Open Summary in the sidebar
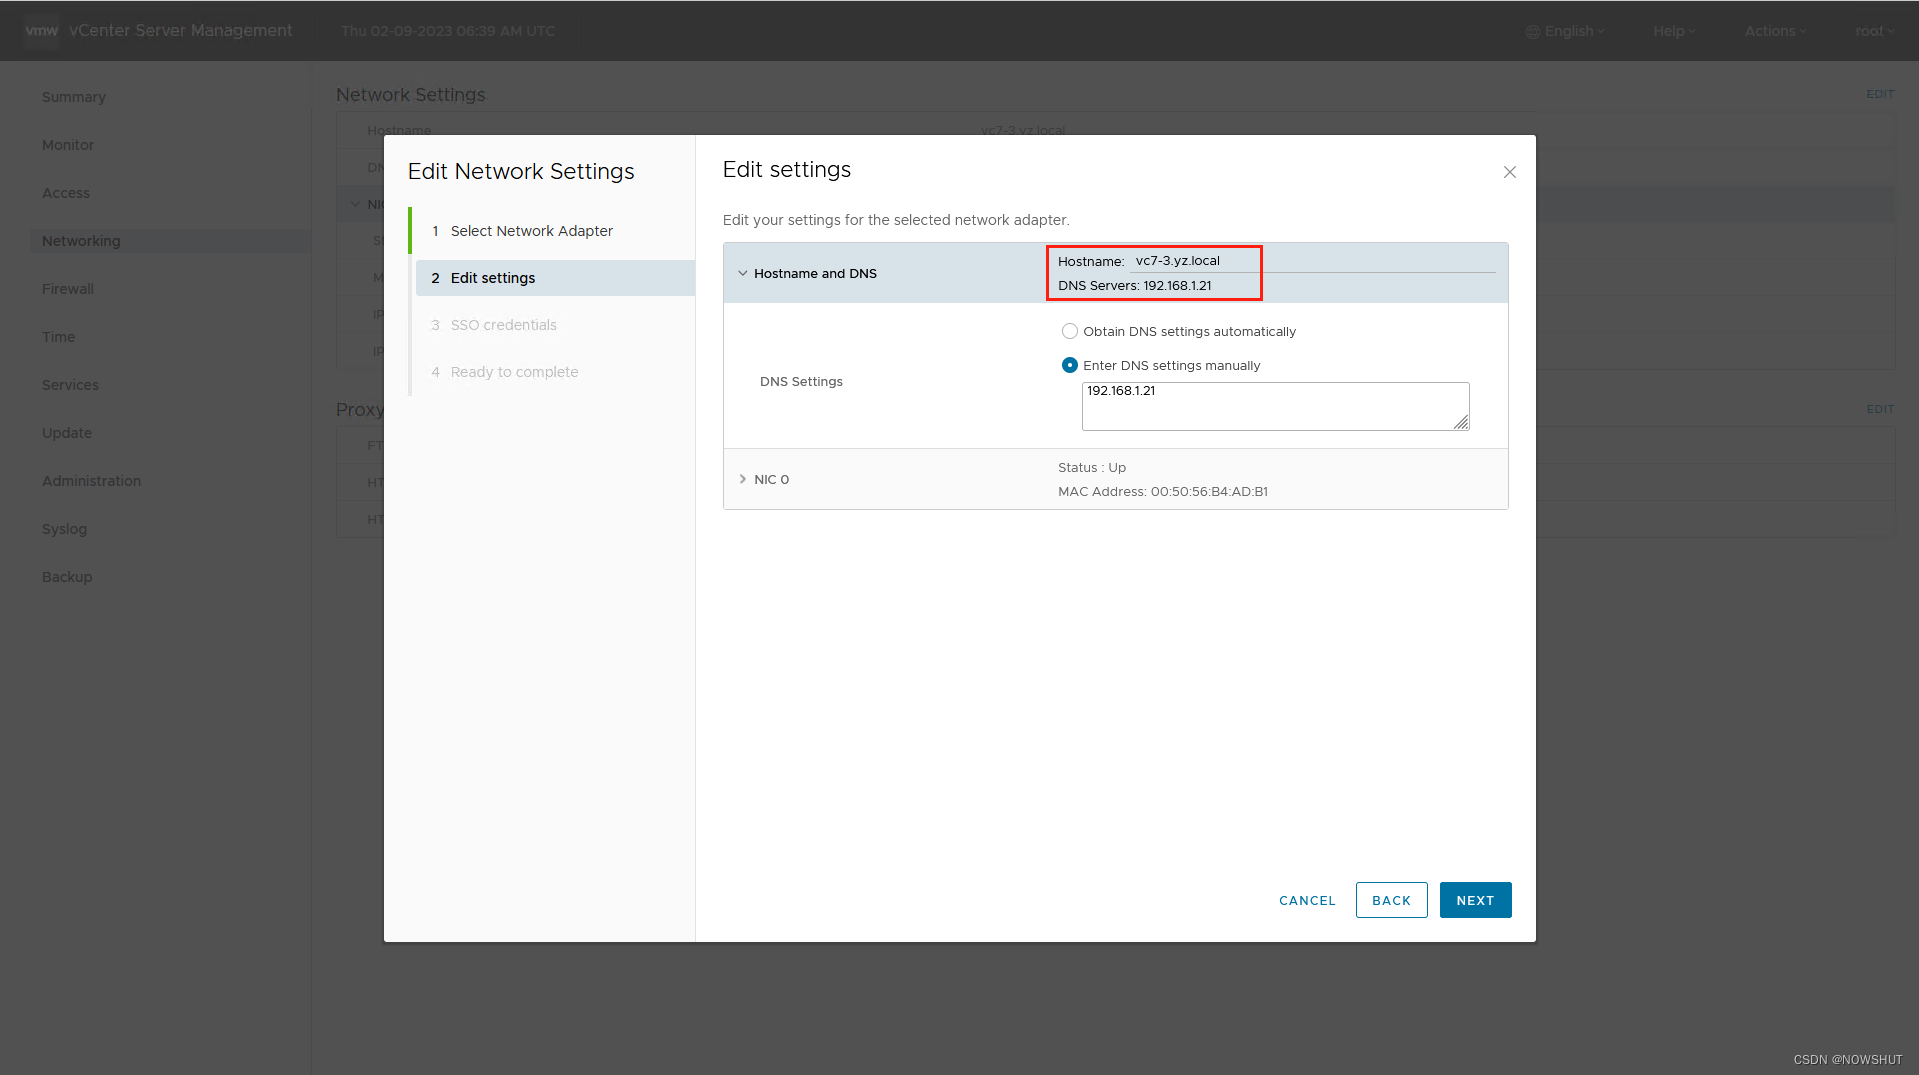Screen dimensions: 1919x1075 (74, 97)
